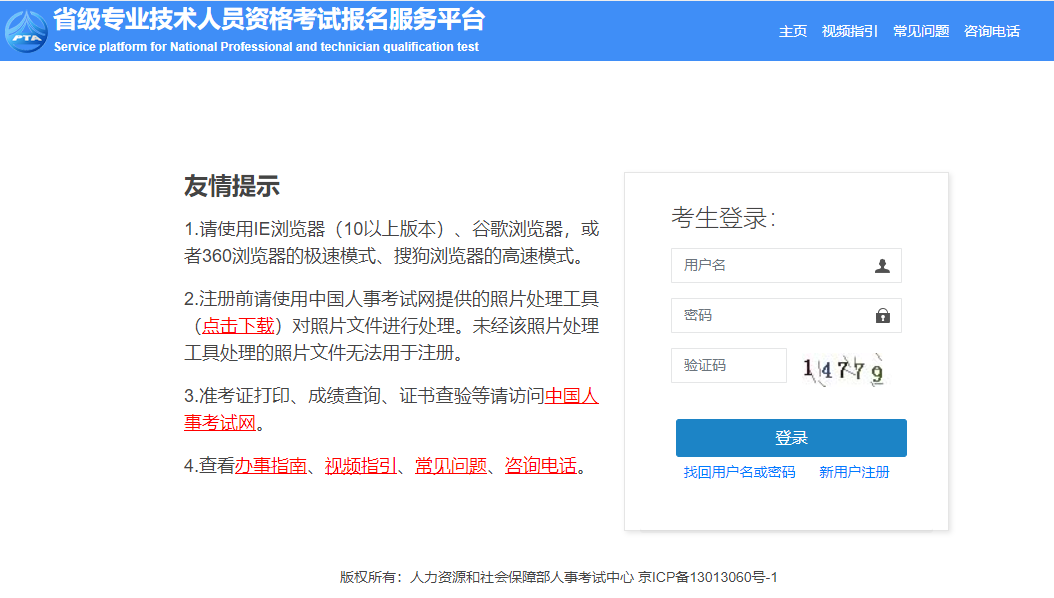Open the 咨询电话 top navigation item
Screen dimensions: 1054x598
pyautogui.click(x=992, y=31)
